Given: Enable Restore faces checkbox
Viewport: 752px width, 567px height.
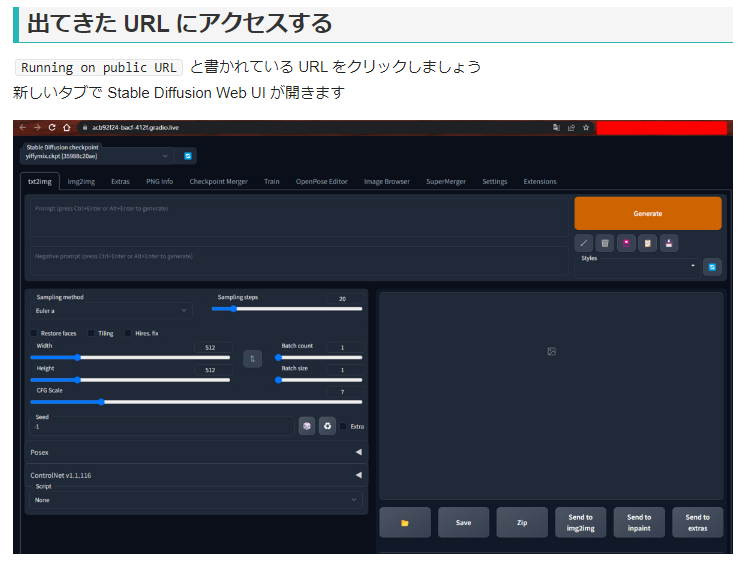Looking at the screenshot, I should point(34,333).
